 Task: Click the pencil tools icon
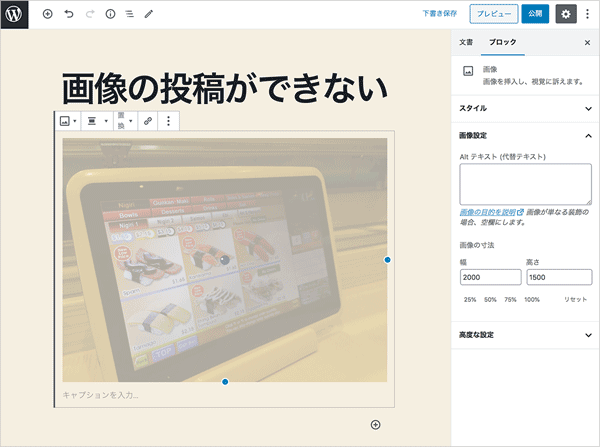(149, 14)
